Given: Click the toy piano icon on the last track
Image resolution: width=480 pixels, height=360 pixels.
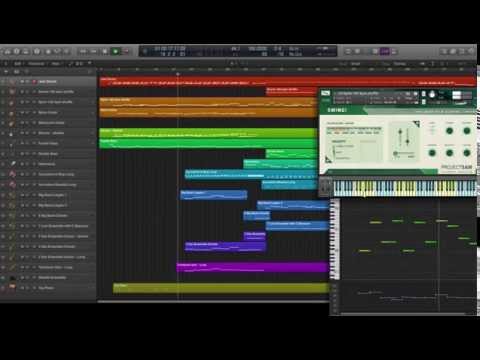Looking at the screenshot, I should click(x=12, y=287).
